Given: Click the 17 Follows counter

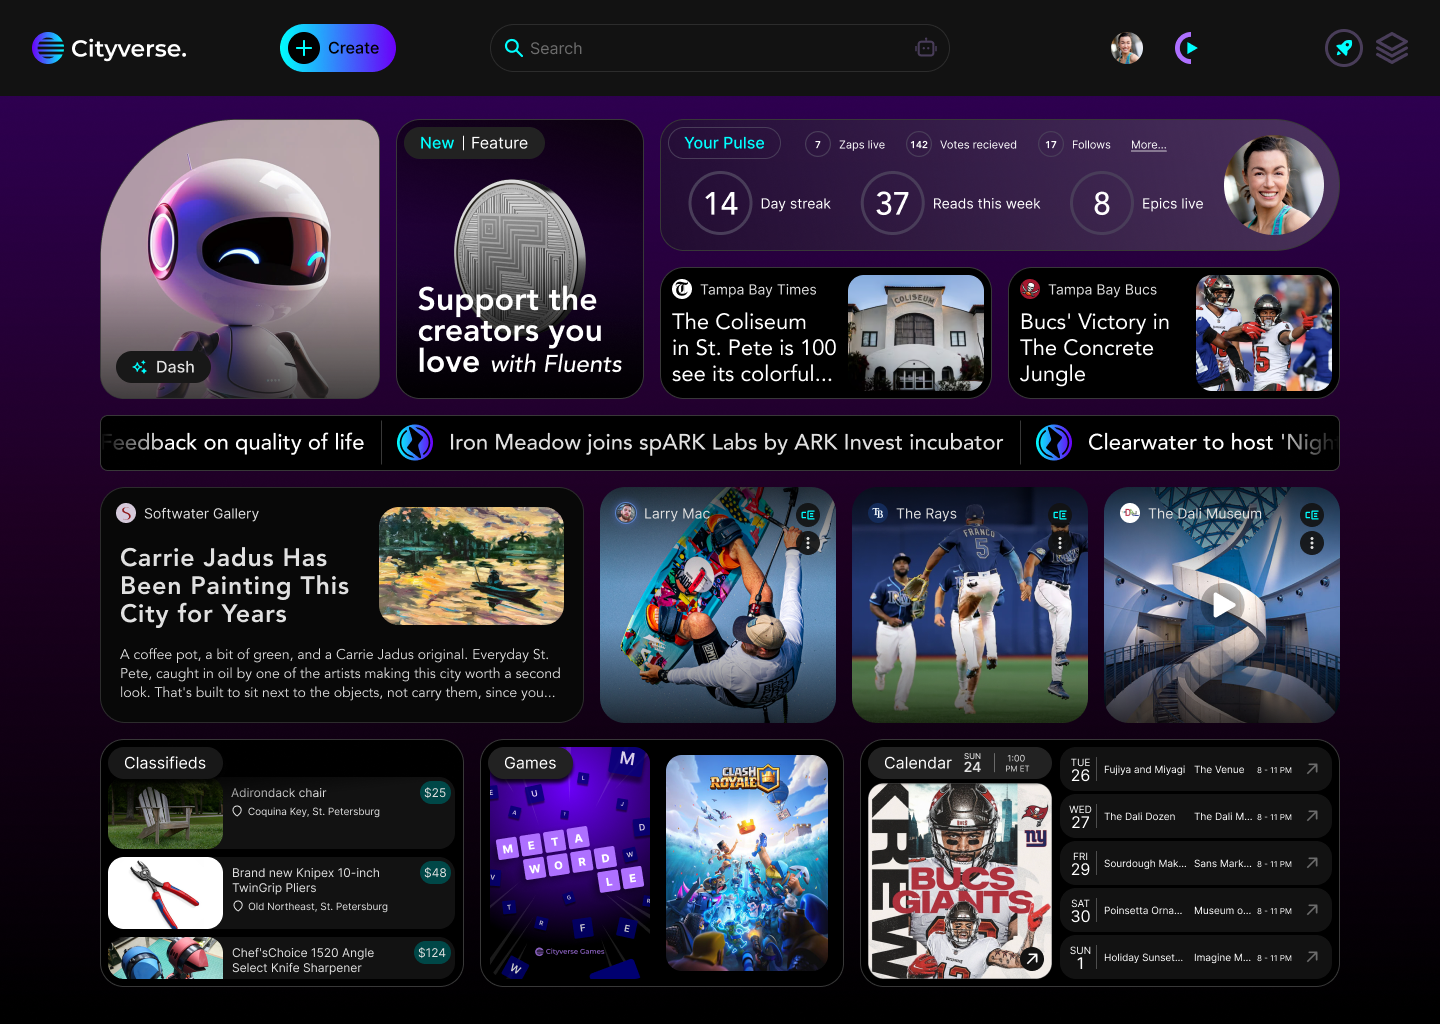Looking at the screenshot, I should pyautogui.click(x=1075, y=145).
